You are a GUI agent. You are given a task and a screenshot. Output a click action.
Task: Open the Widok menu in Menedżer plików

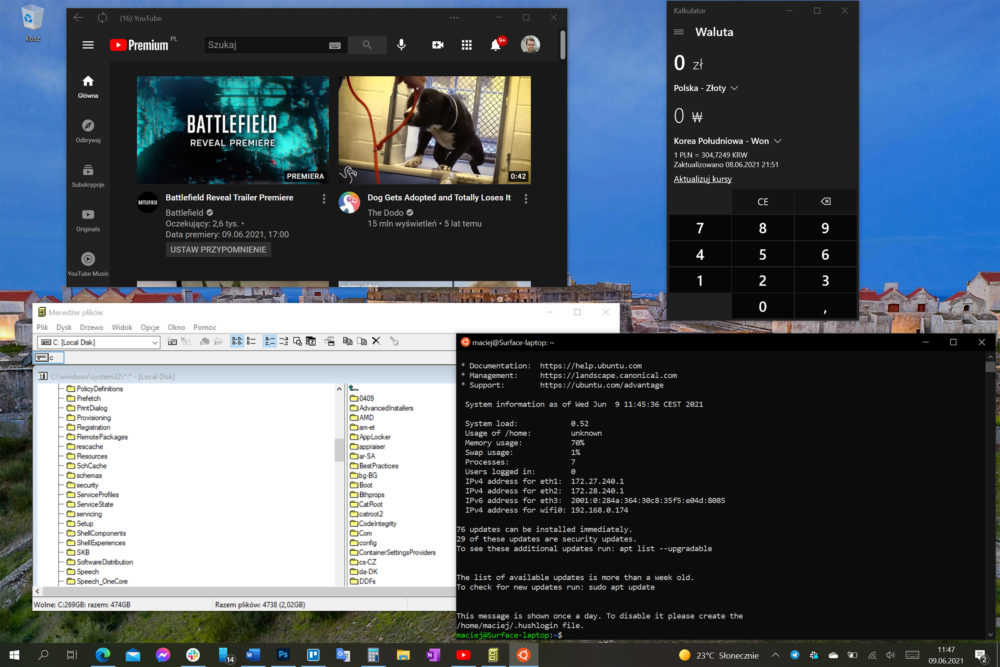[x=122, y=327]
